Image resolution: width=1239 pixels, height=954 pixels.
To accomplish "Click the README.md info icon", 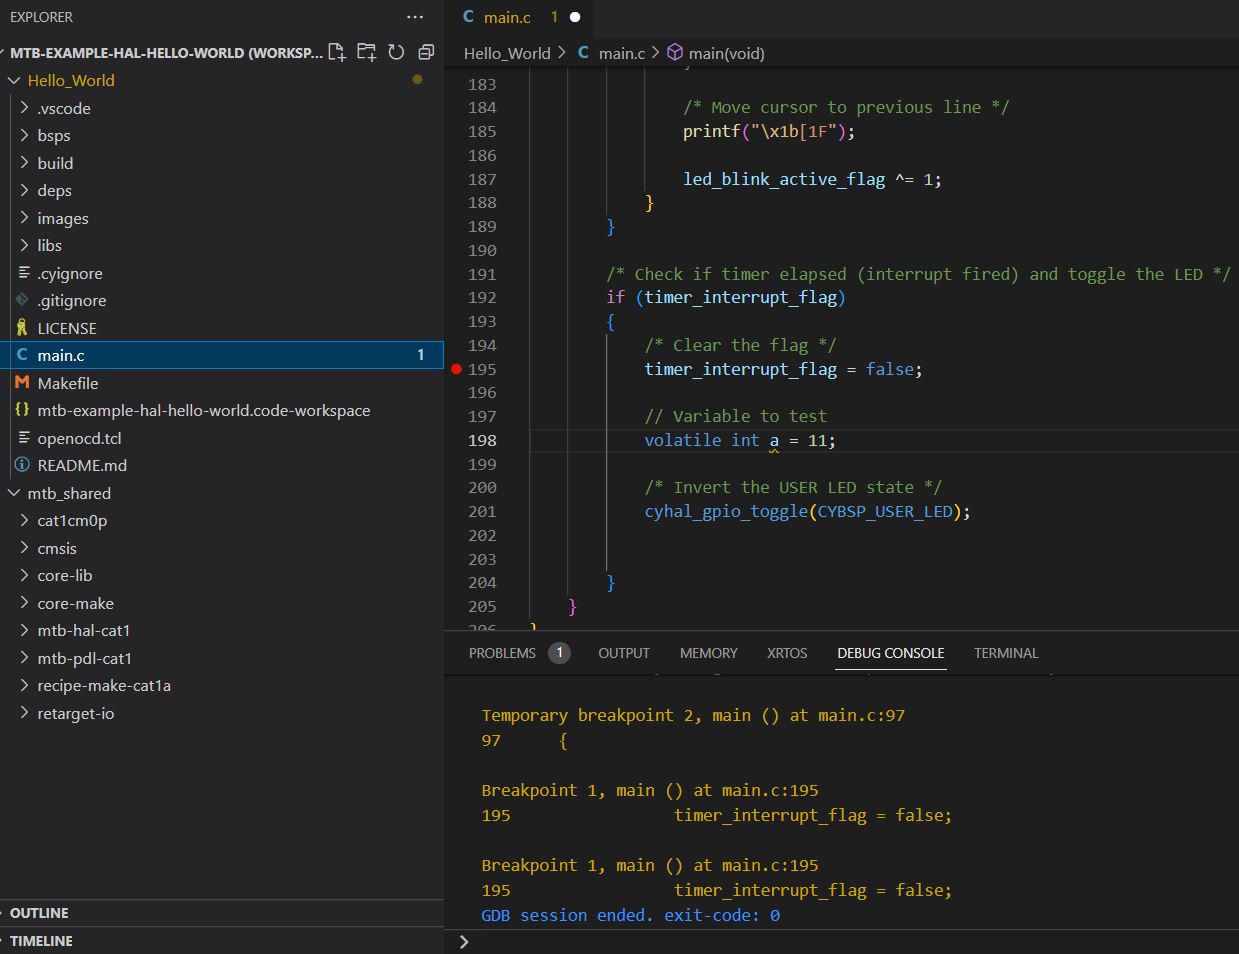I will tap(22, 465).
